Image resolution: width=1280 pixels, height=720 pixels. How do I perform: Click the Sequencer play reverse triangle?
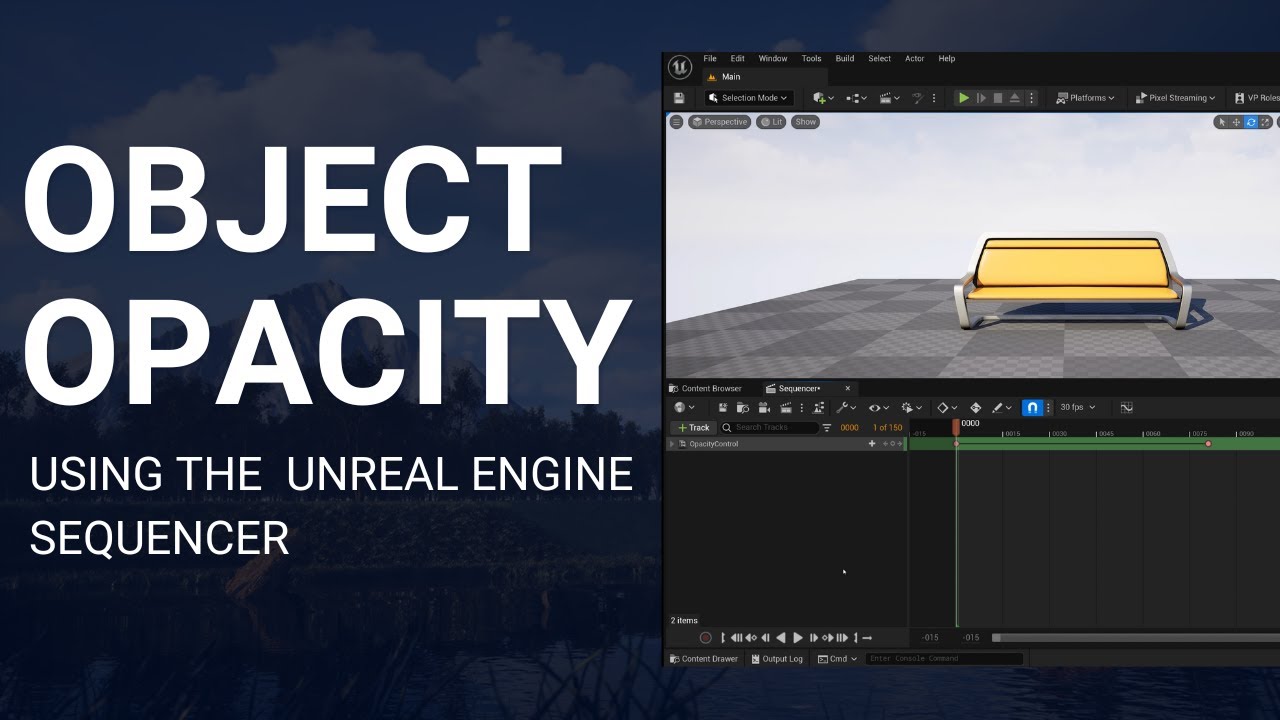tap(781, 638)
